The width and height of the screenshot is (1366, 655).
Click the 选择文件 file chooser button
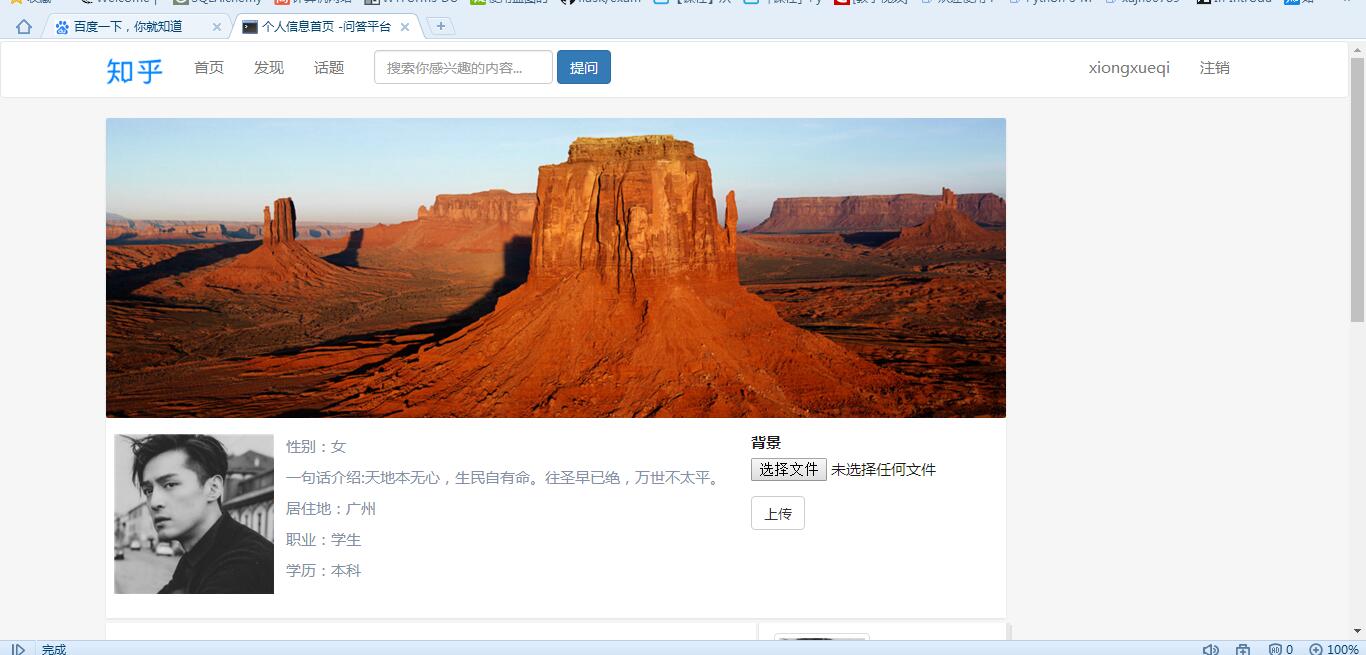point(789,470)
